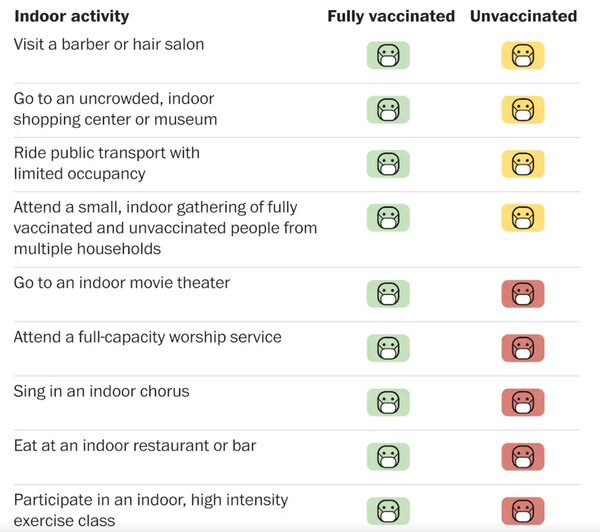Select red mask icon for indoor chorus
The width and height of the screenshot is (600, 532).
coord(523,403)
